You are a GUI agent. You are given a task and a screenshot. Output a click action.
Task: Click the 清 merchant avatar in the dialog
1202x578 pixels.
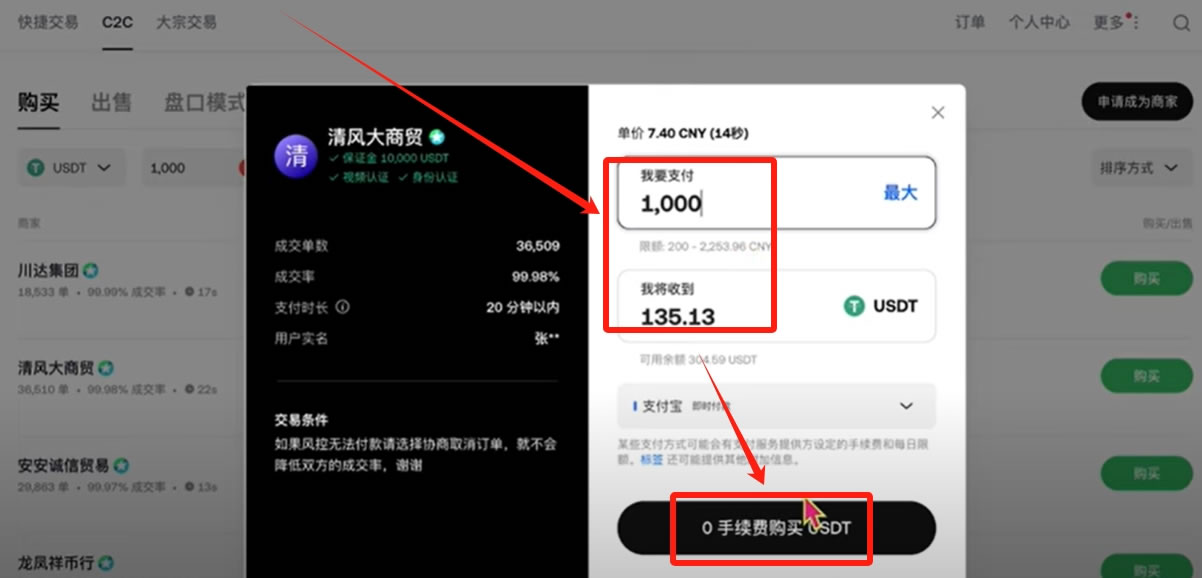(x=296, y=156)
